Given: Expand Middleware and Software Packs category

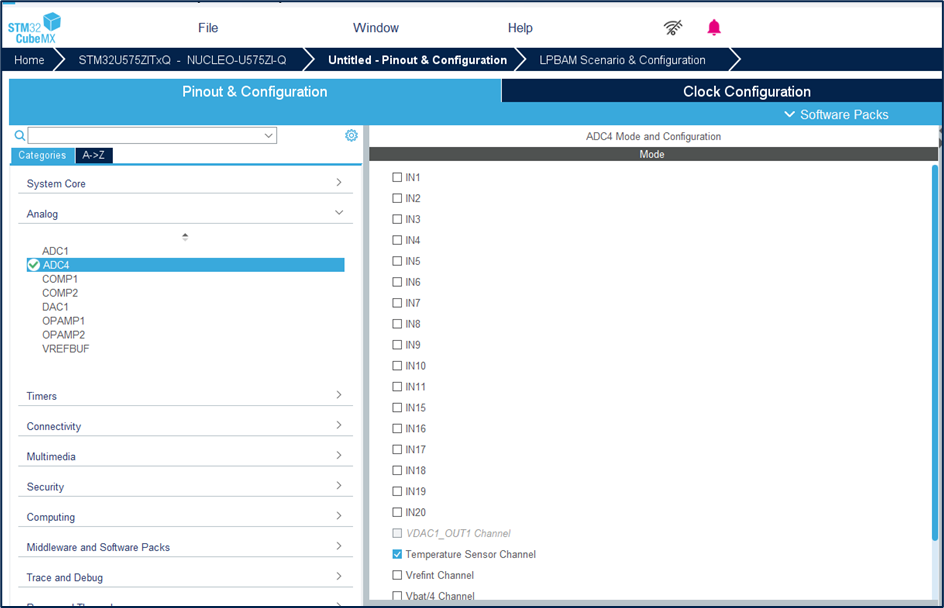Looking at the screenshot, I should point(185,547).
